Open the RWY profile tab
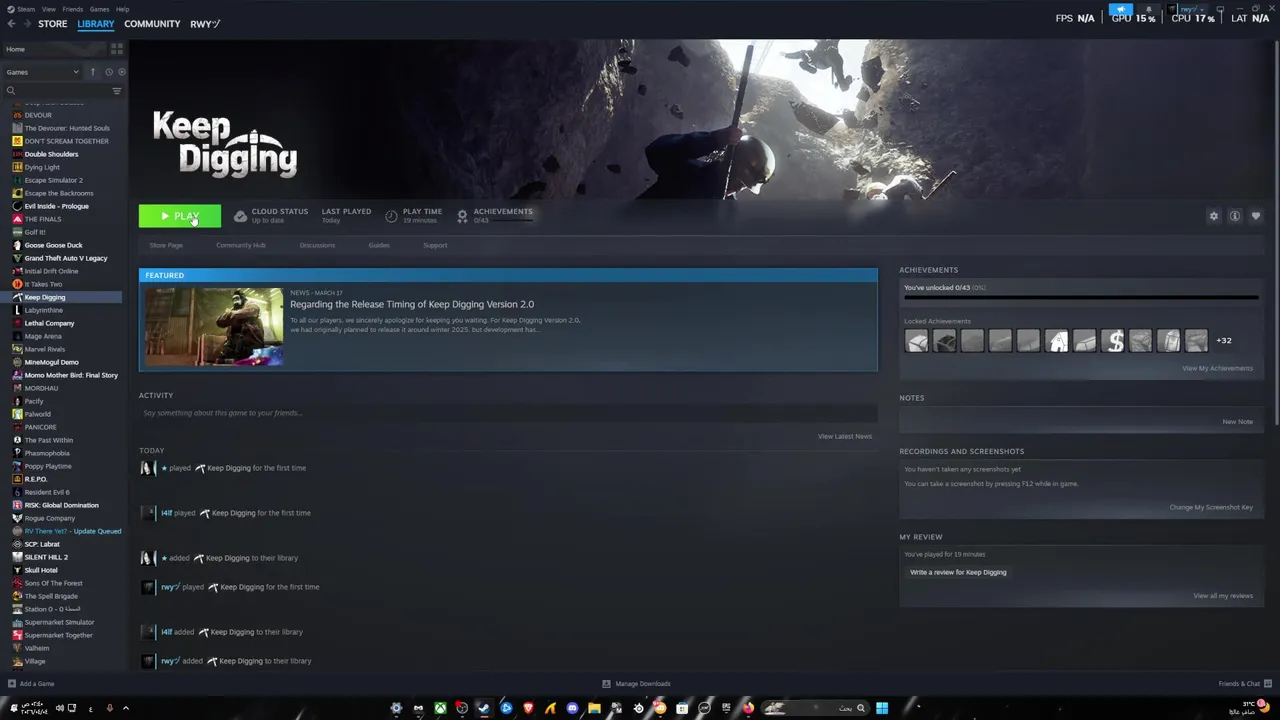 point(205,24)
